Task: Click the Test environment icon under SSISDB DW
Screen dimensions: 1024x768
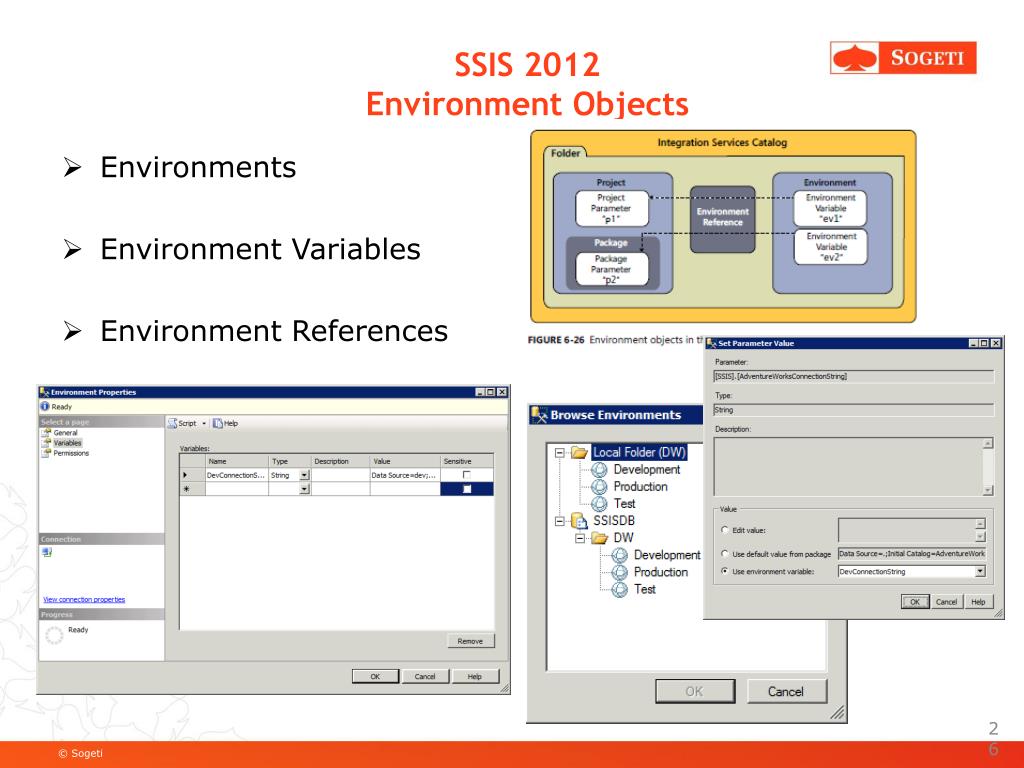Action: point(619,589)
